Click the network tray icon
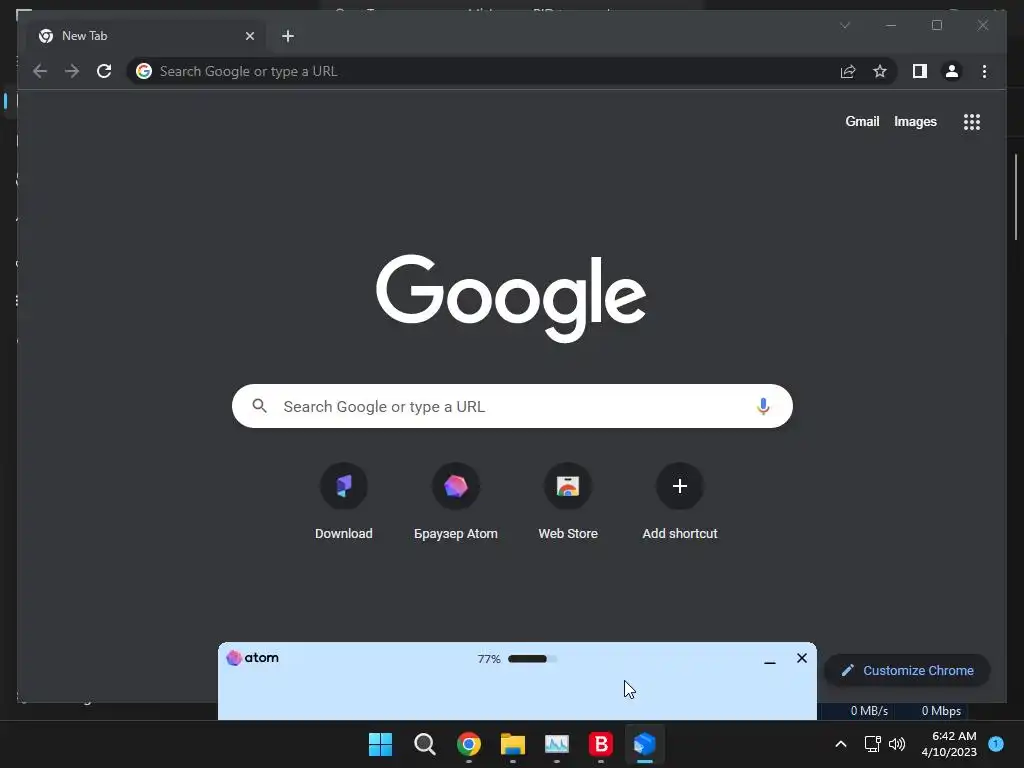Viewport: 1024px width, 768px height. [872, 744]
